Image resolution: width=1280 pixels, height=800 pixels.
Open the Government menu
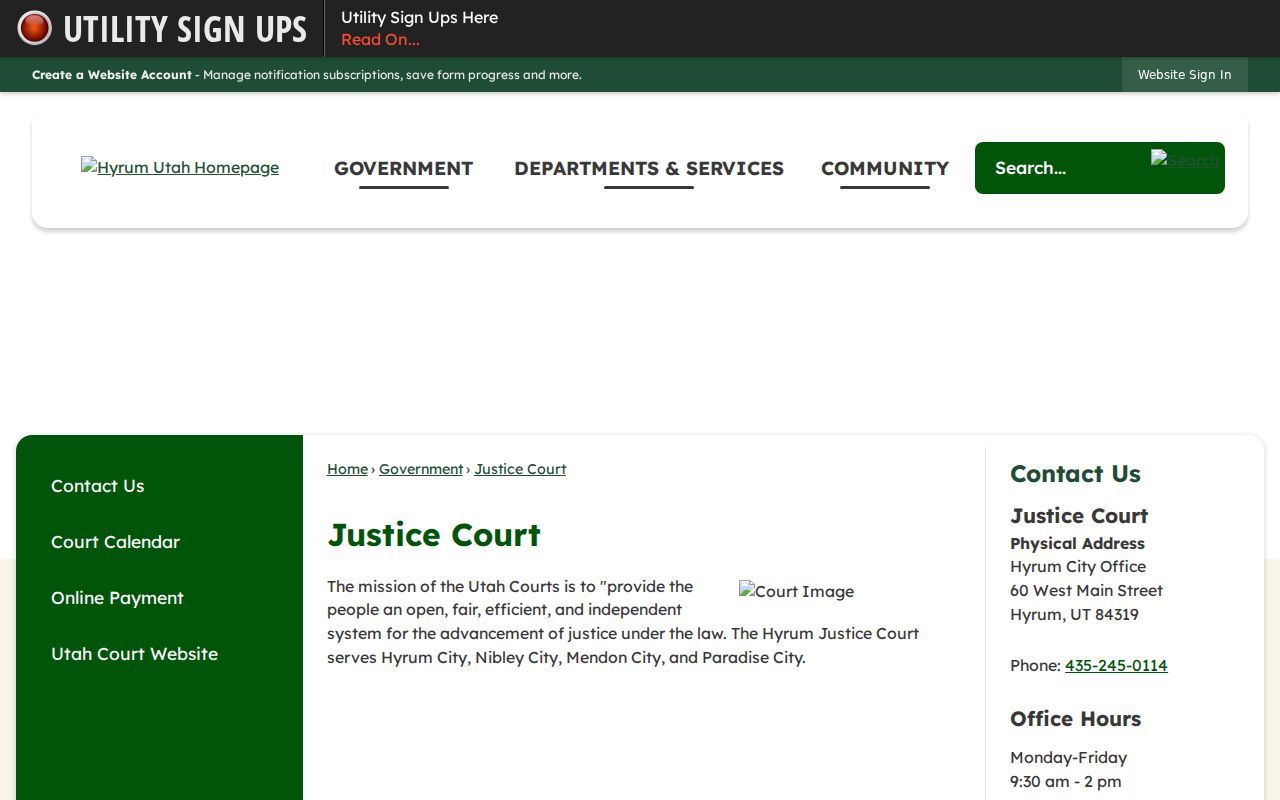(x=403, y=168)
